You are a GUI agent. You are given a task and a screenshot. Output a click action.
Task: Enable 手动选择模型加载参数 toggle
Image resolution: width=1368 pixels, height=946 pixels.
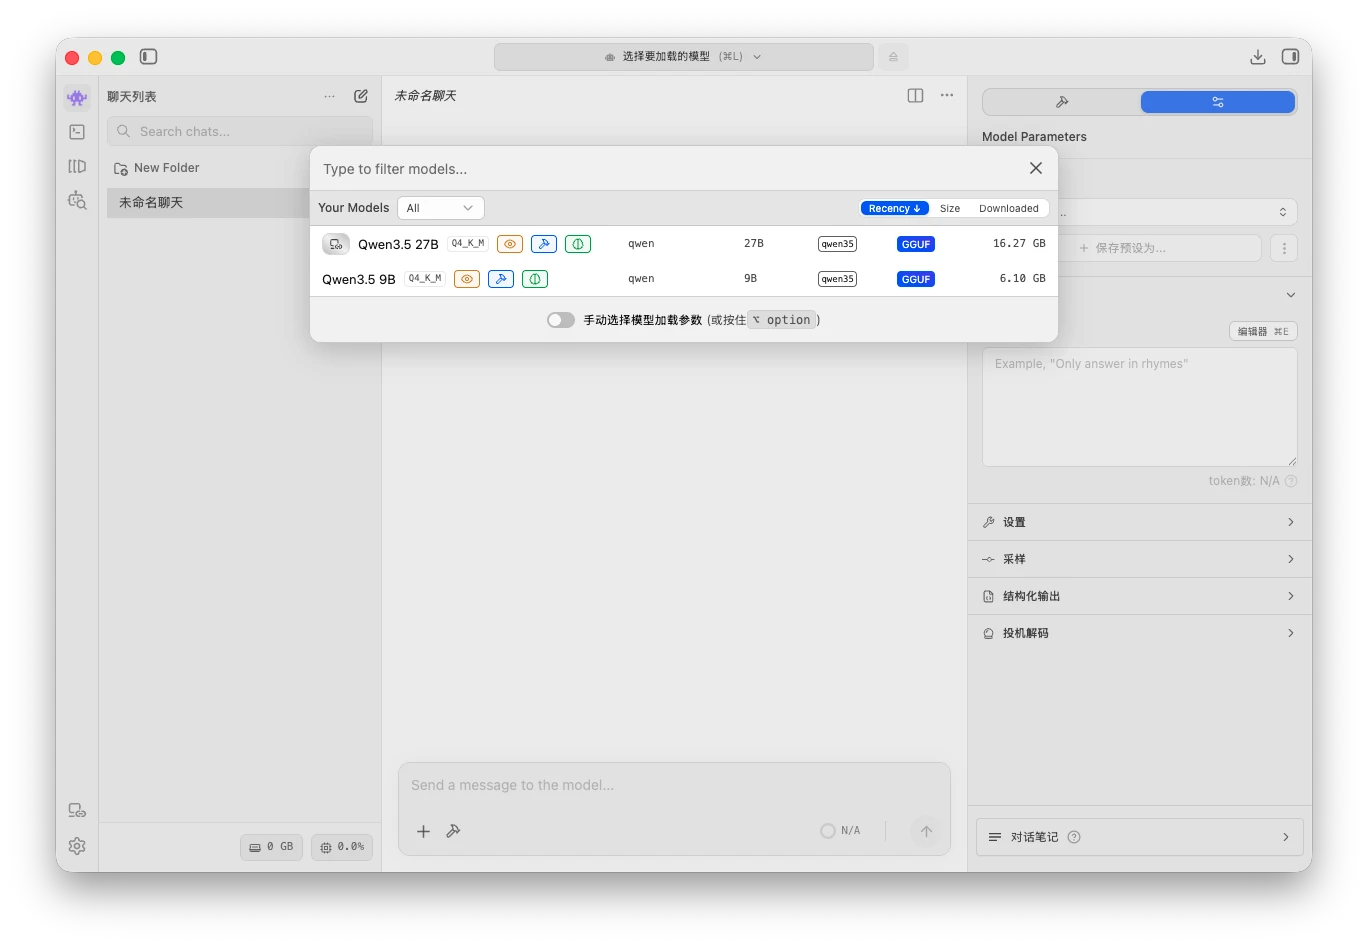(561, 319)
